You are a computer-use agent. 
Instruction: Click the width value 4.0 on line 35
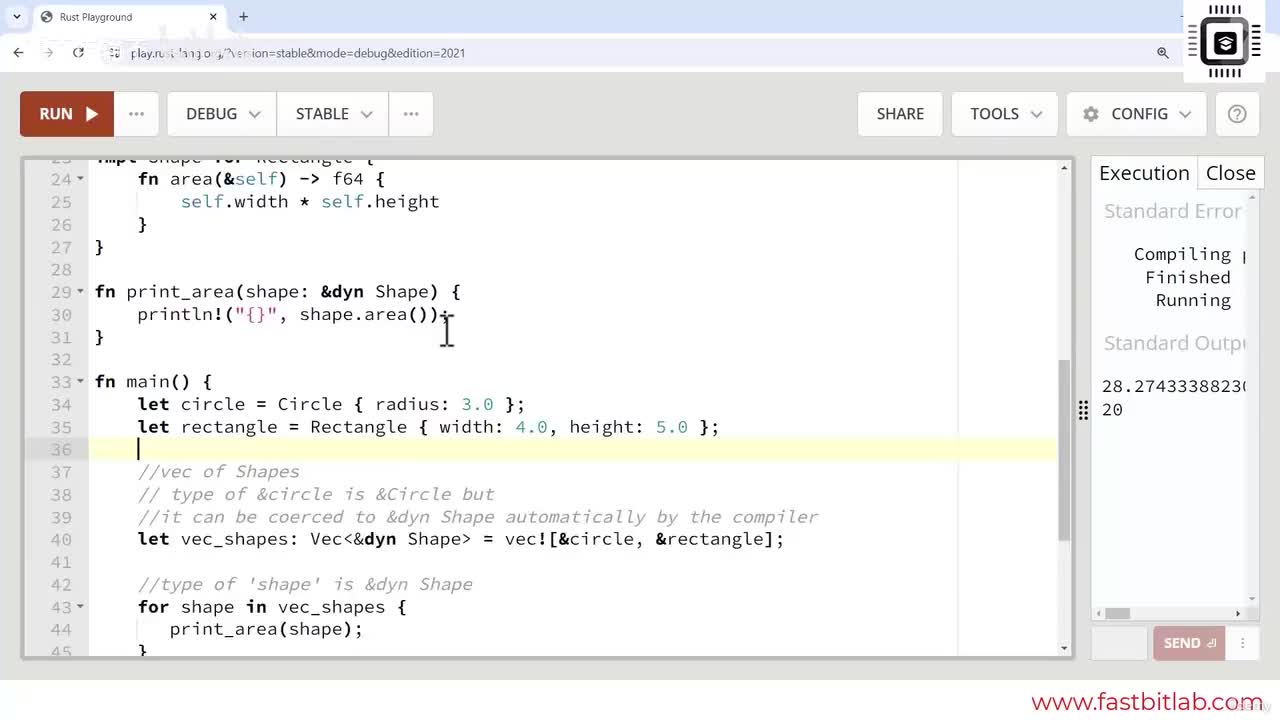point(531,427)
